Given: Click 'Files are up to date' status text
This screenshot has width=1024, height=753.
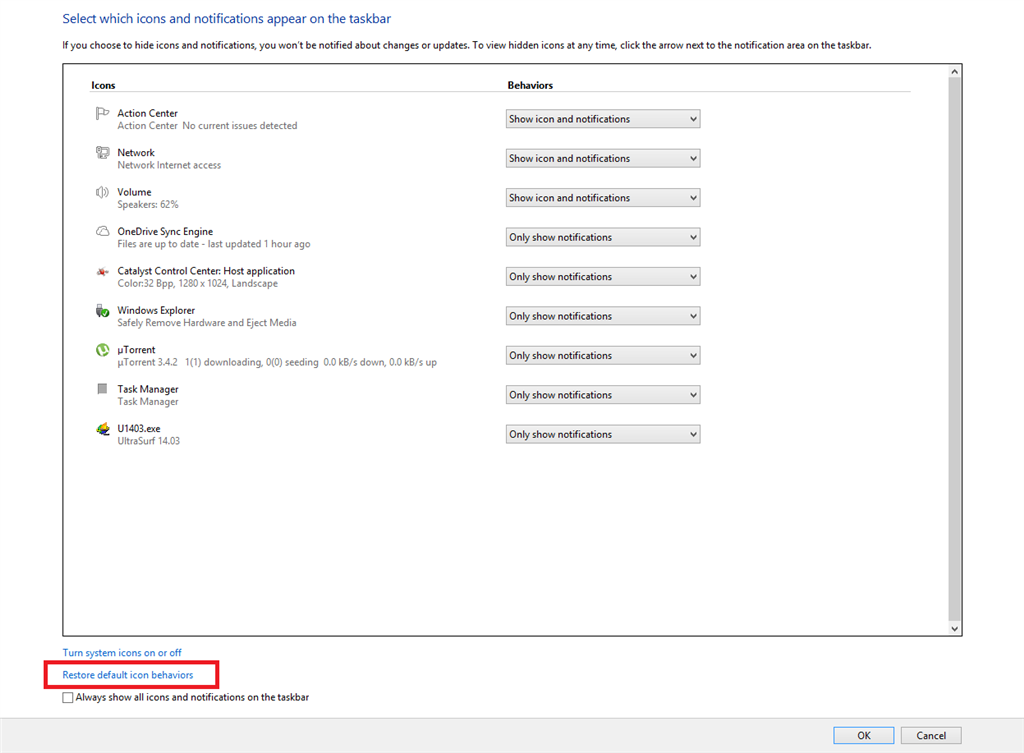Looking at the screenshot, I should tap(214, 244).
